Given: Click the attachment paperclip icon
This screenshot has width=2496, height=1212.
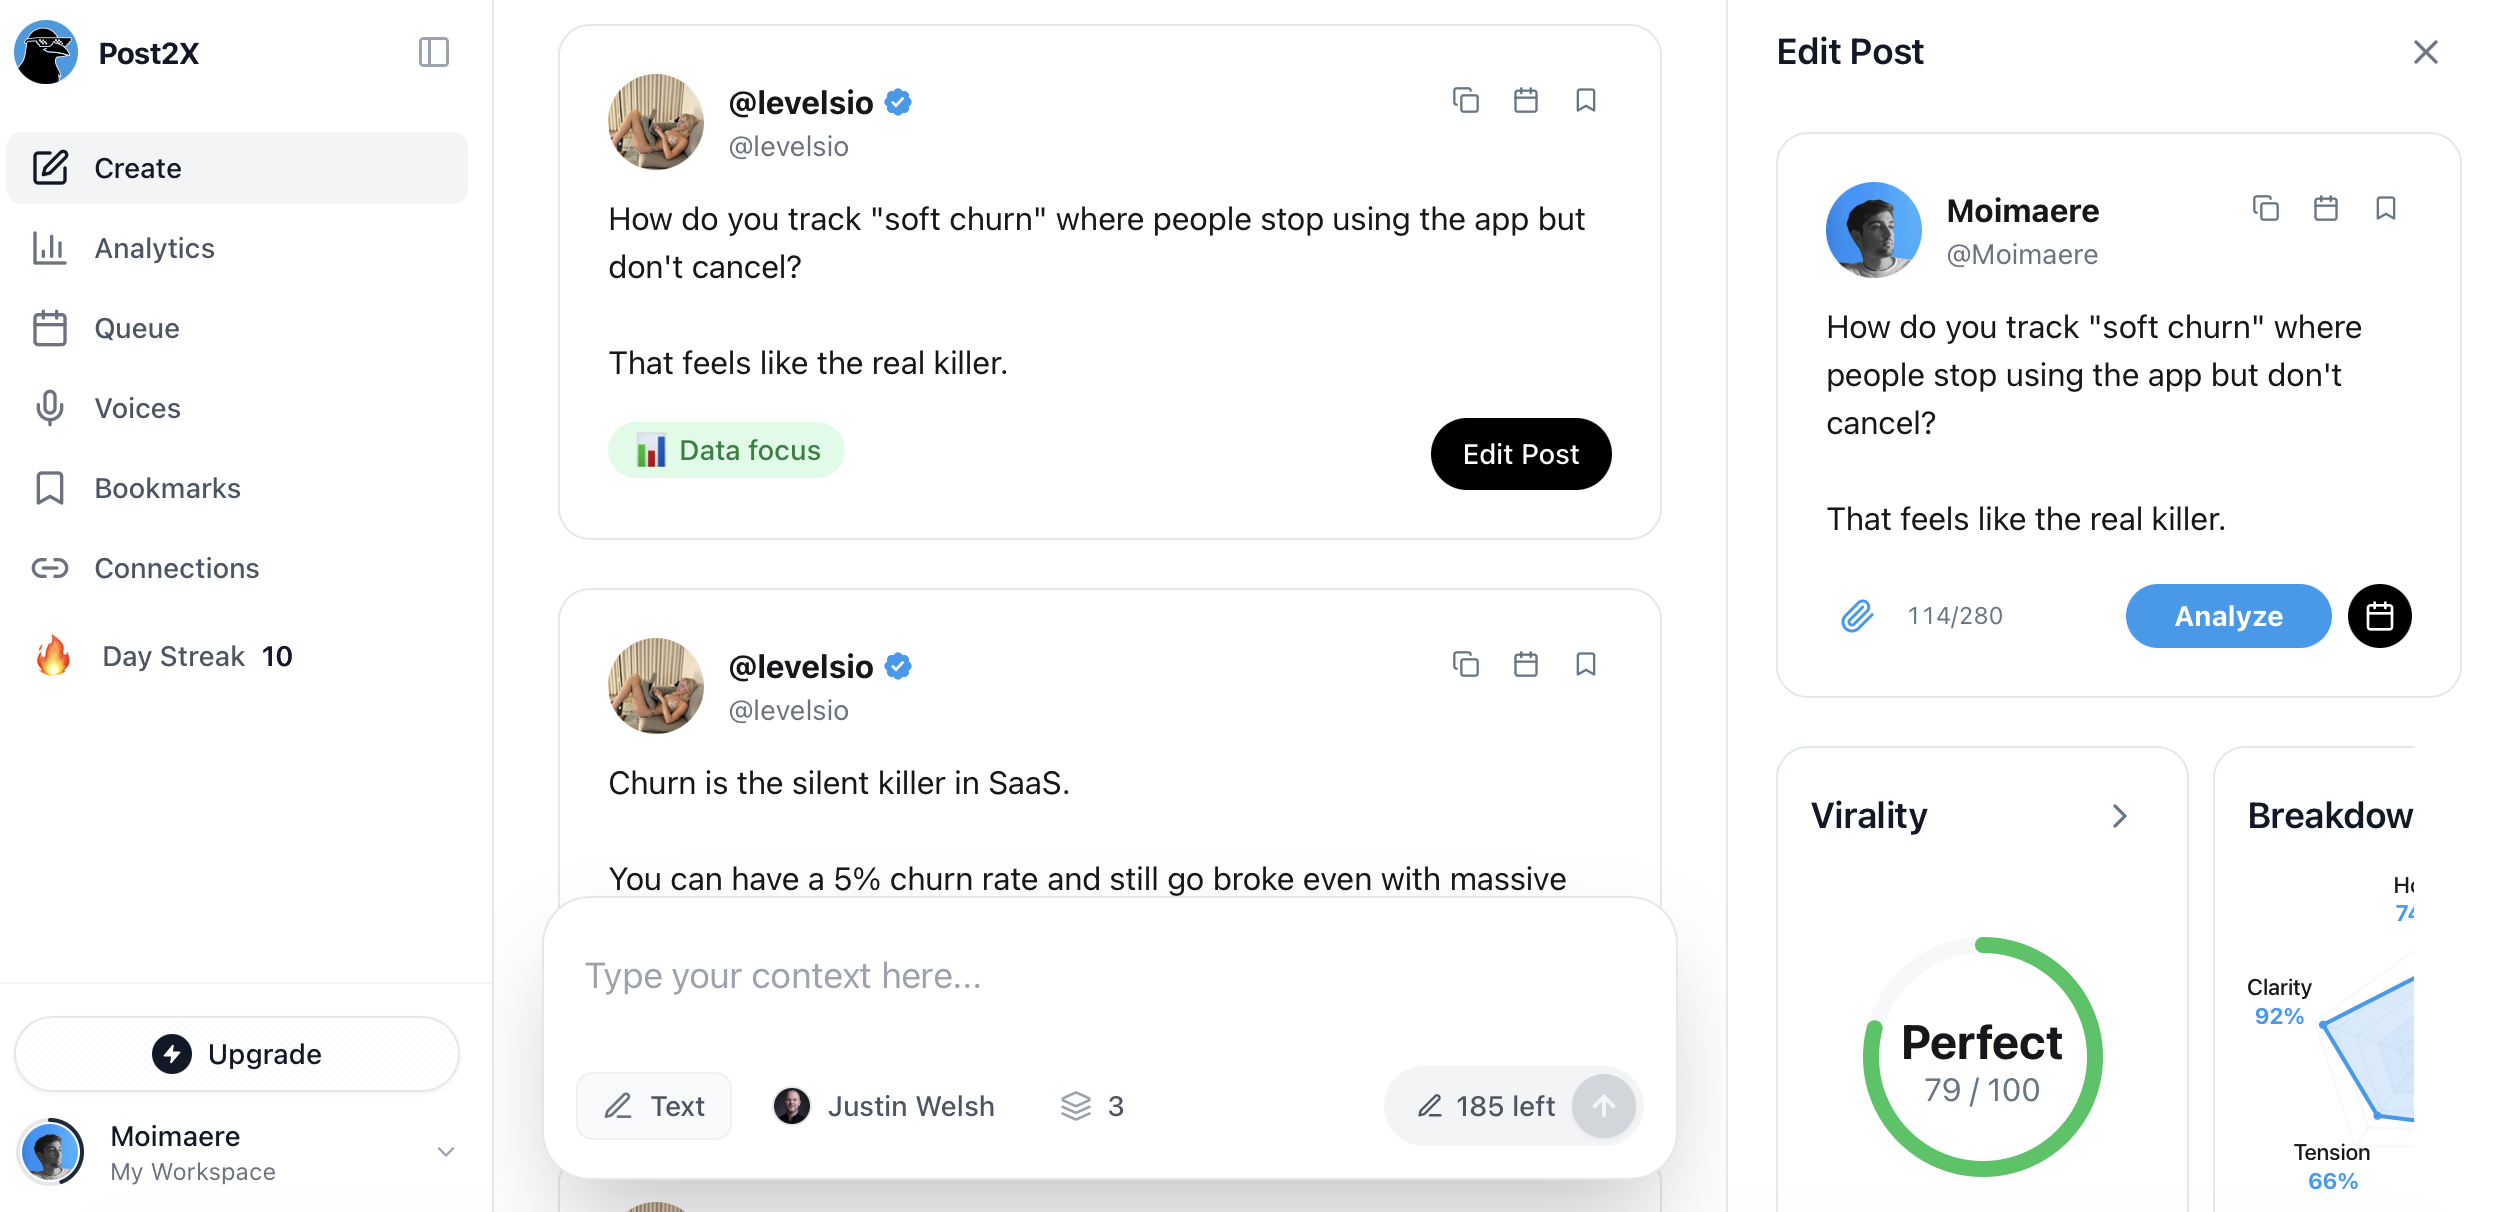Looking at the screenshot, I should [1857, 616].
